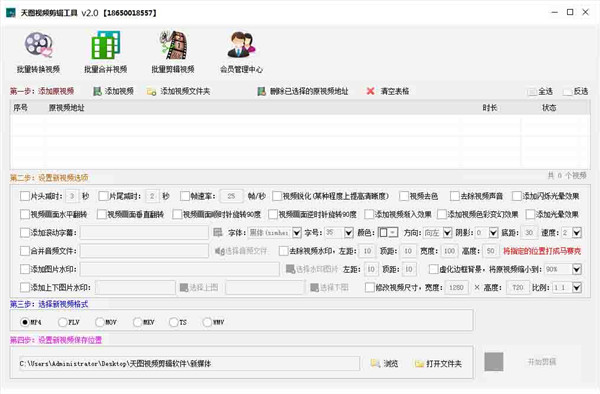The width and height of the screenshot is (600, 394).
Task: Open the 批量转换视频 tool icon
Action: [x=38, y=52]
